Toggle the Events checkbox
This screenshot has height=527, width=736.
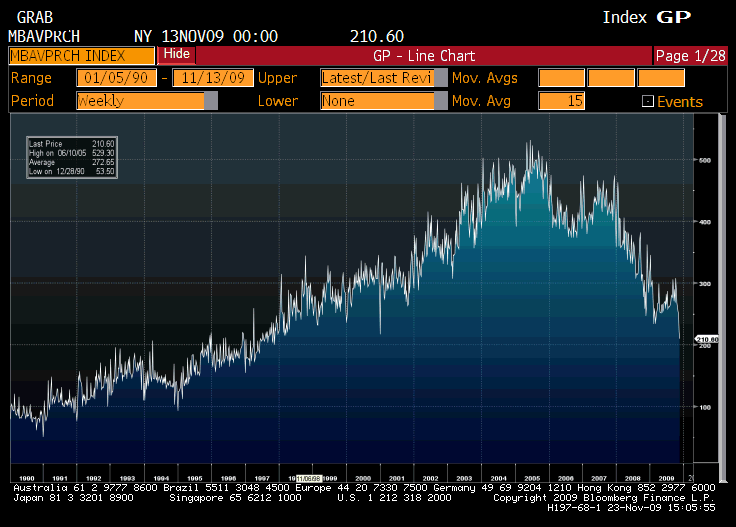coord(647,101)
